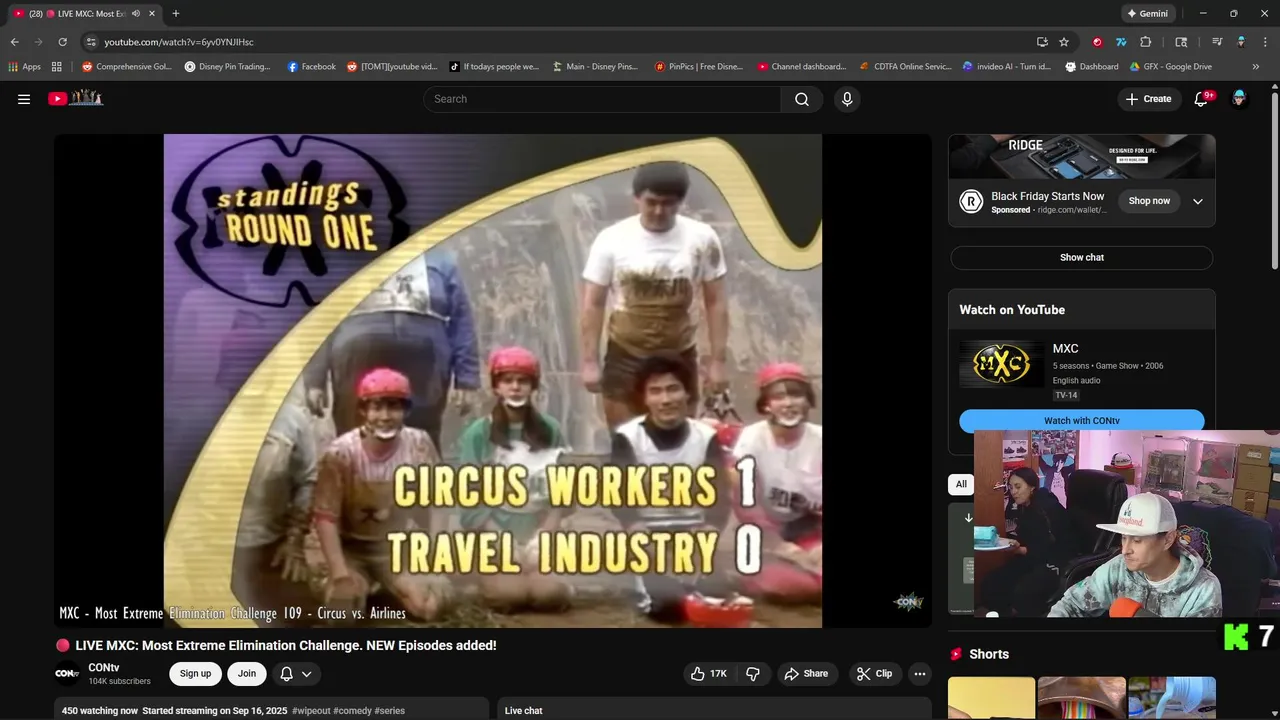View site information icon in address bar
1280x720 pixels.
pos(91,42)
